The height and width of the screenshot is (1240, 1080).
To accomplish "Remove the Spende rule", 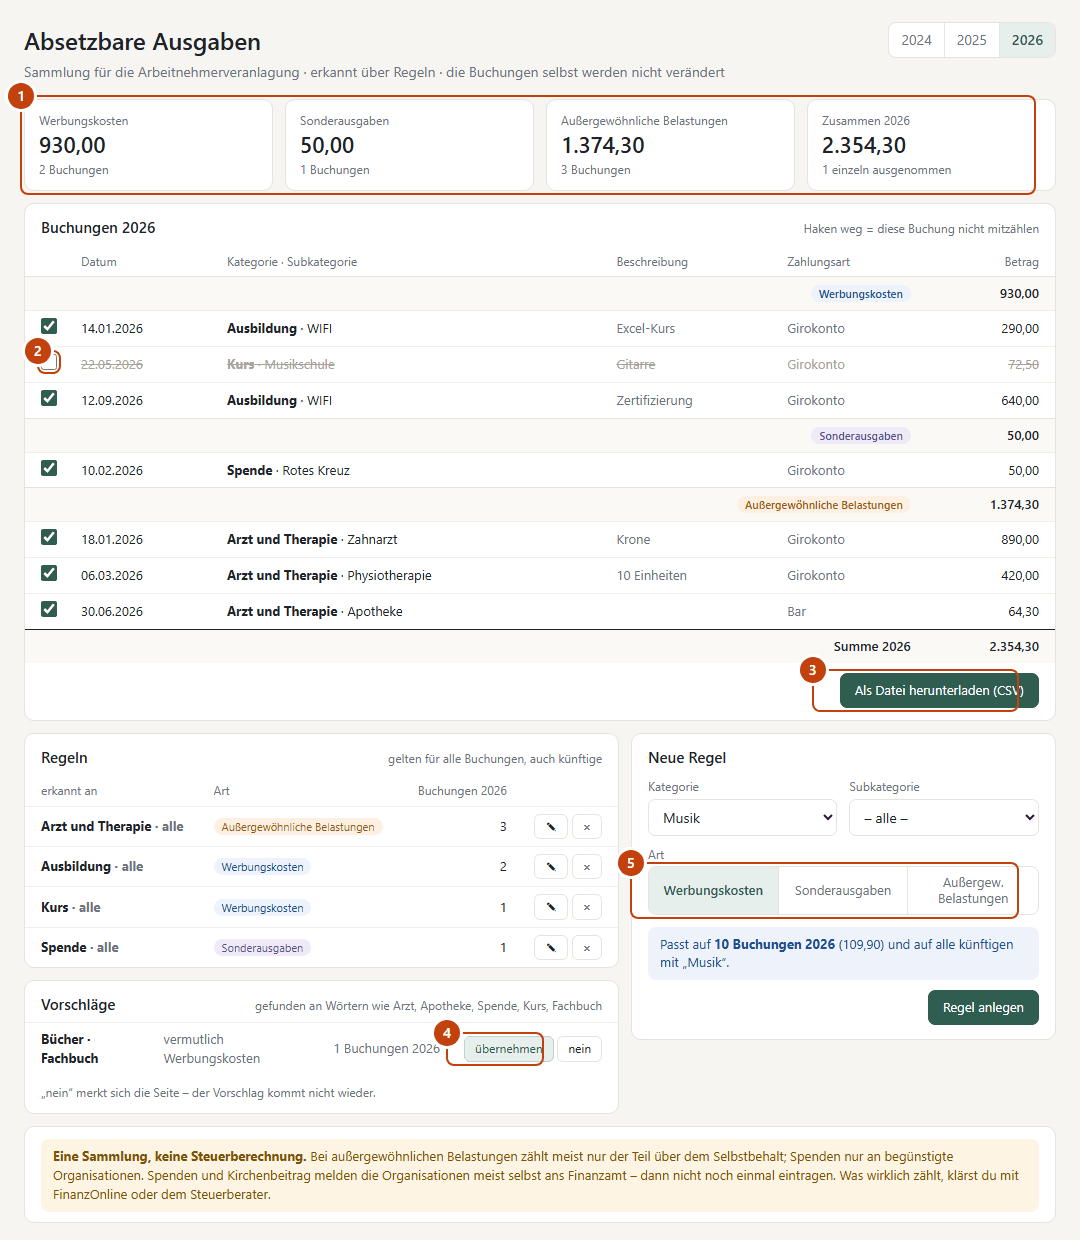I will pyautogui.click(x=587, y=948).
